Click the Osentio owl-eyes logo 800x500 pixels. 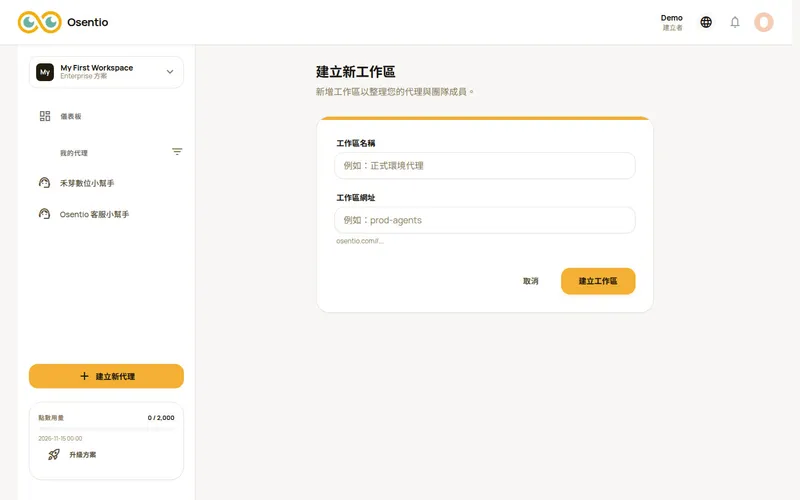point(40,22)
